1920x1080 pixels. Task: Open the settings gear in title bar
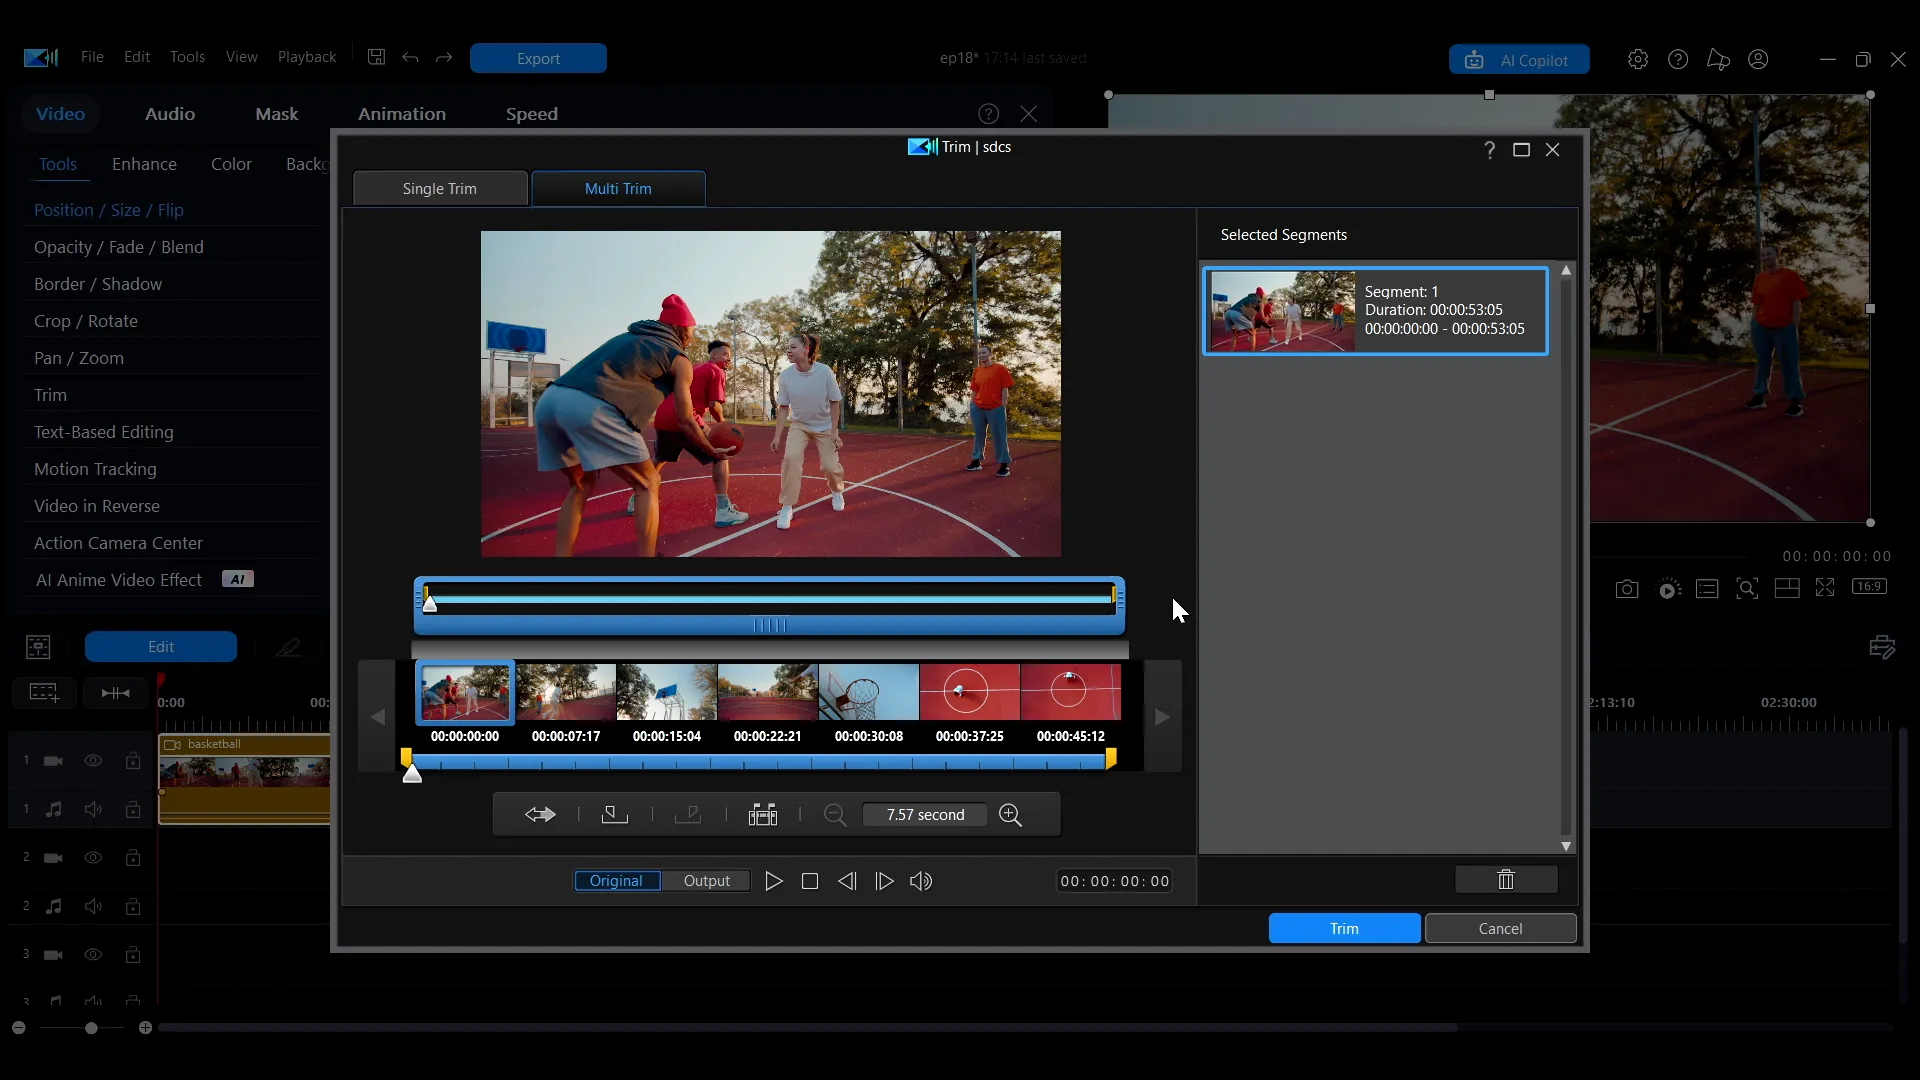(1638, 59)
